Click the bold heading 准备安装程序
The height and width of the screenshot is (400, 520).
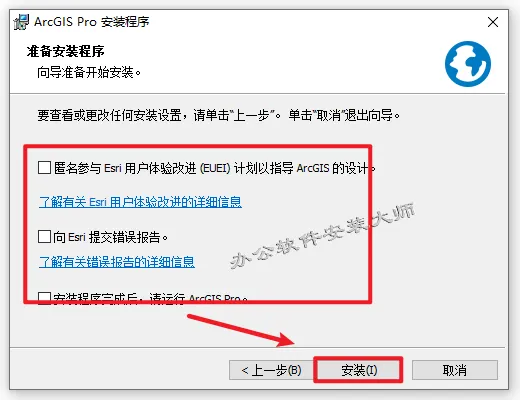click(66, 51)
